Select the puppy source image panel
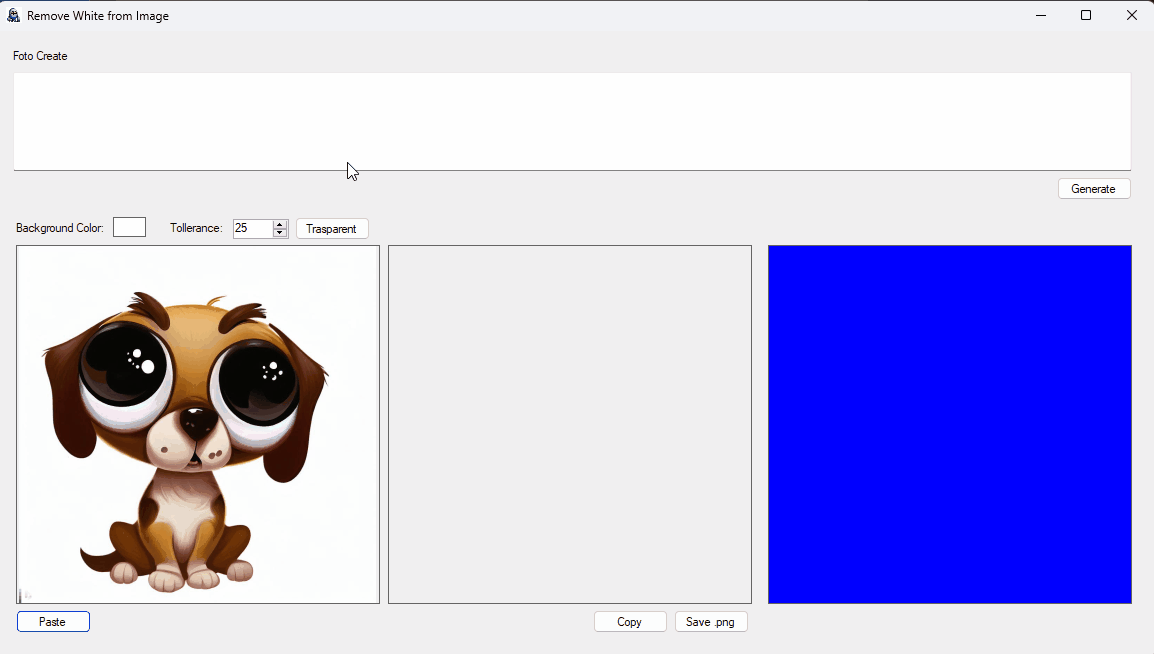Image resolution: width=1154 pixels, height=654 pixels. pyautogui.click(x=198, y=424)
